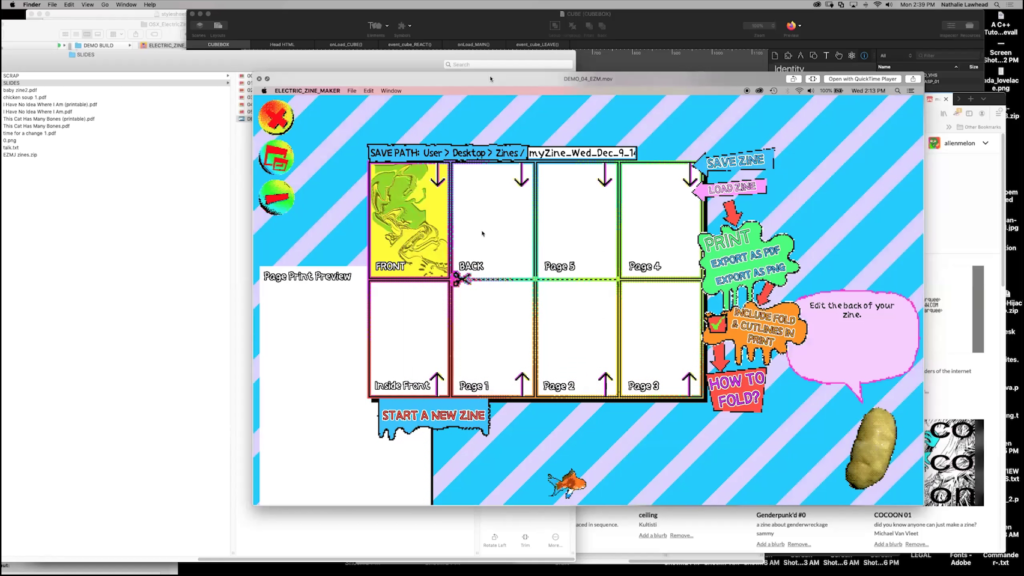Image resolution: width=1024 pixels, height=576 pixels.
Task: Select the file "EZMJ zines.zip" in Finder
Action: click(20, 155)
